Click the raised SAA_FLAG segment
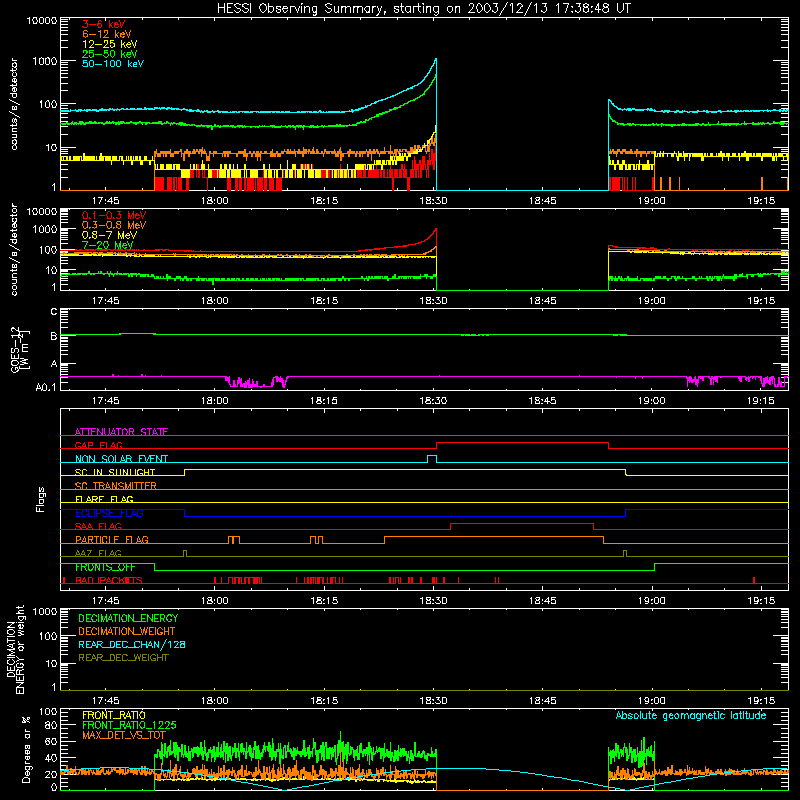800x800 pixels. [522, 524]
